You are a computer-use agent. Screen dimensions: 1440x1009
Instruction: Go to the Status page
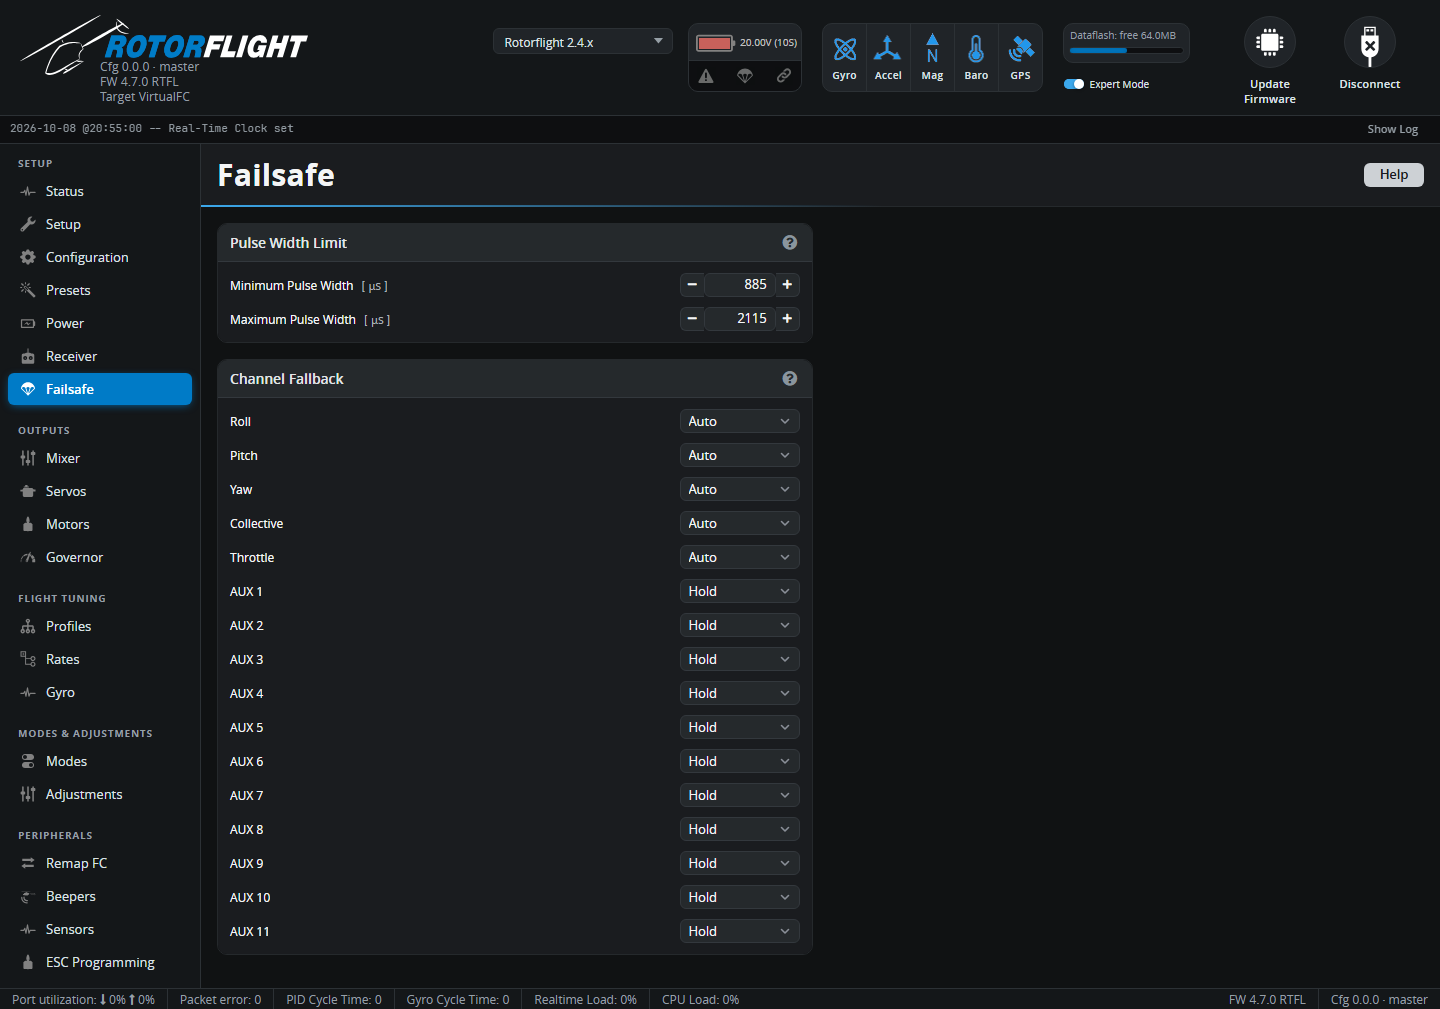[x=100, y=191]
